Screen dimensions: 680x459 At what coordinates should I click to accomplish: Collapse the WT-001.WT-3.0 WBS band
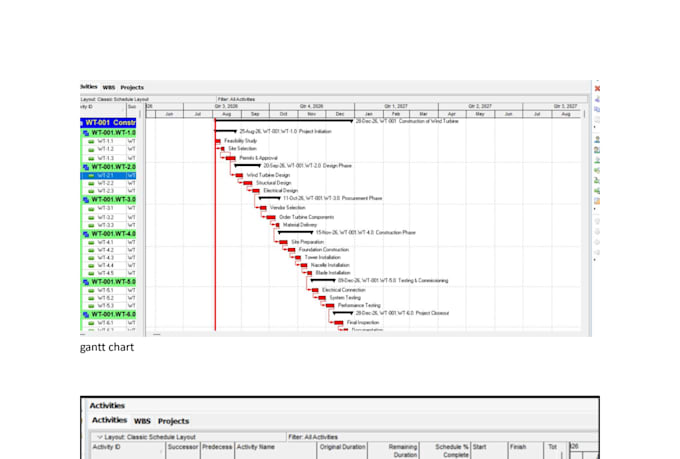[109, 200]
